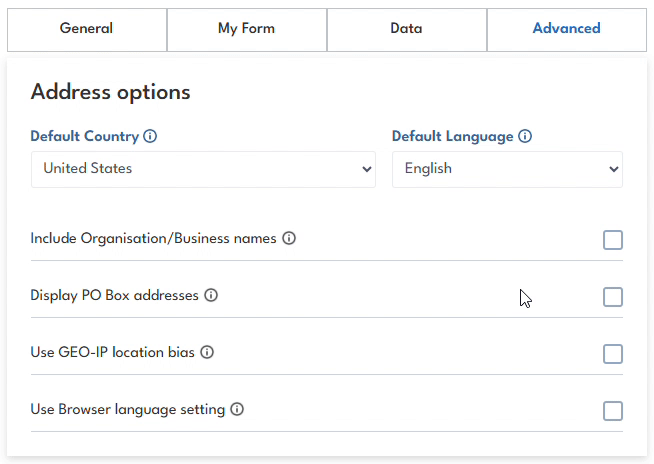Open the General tab

pos(87,30)
